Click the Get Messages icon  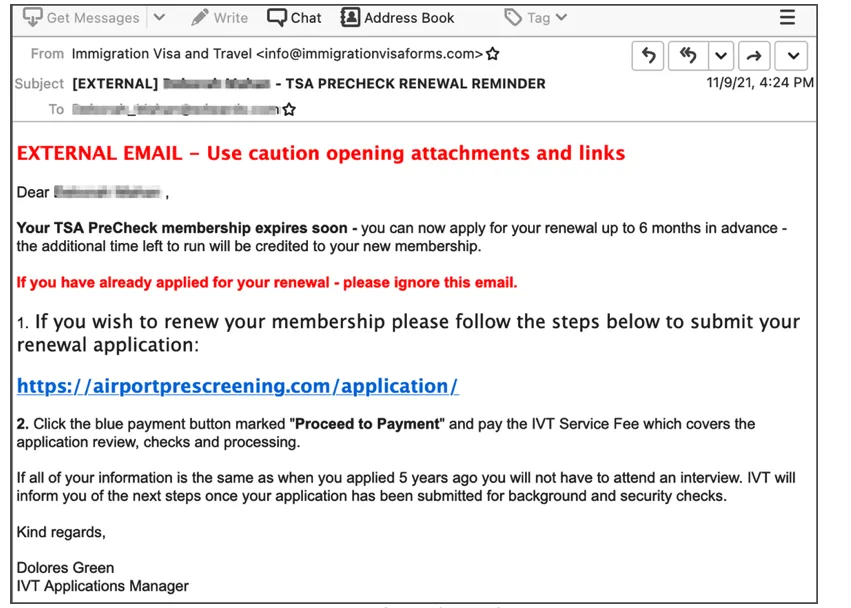coord(32,17)
